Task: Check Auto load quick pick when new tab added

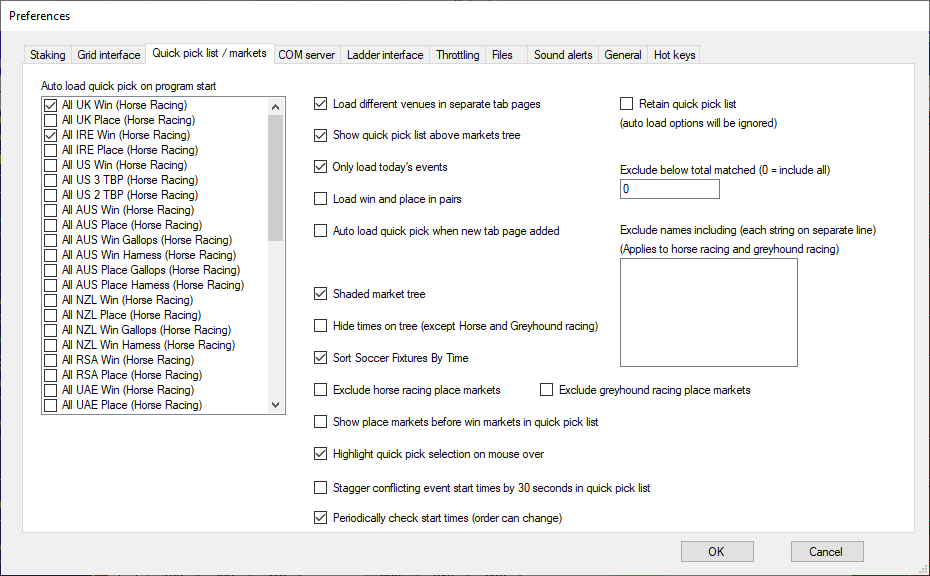Action: coord(320,231)
